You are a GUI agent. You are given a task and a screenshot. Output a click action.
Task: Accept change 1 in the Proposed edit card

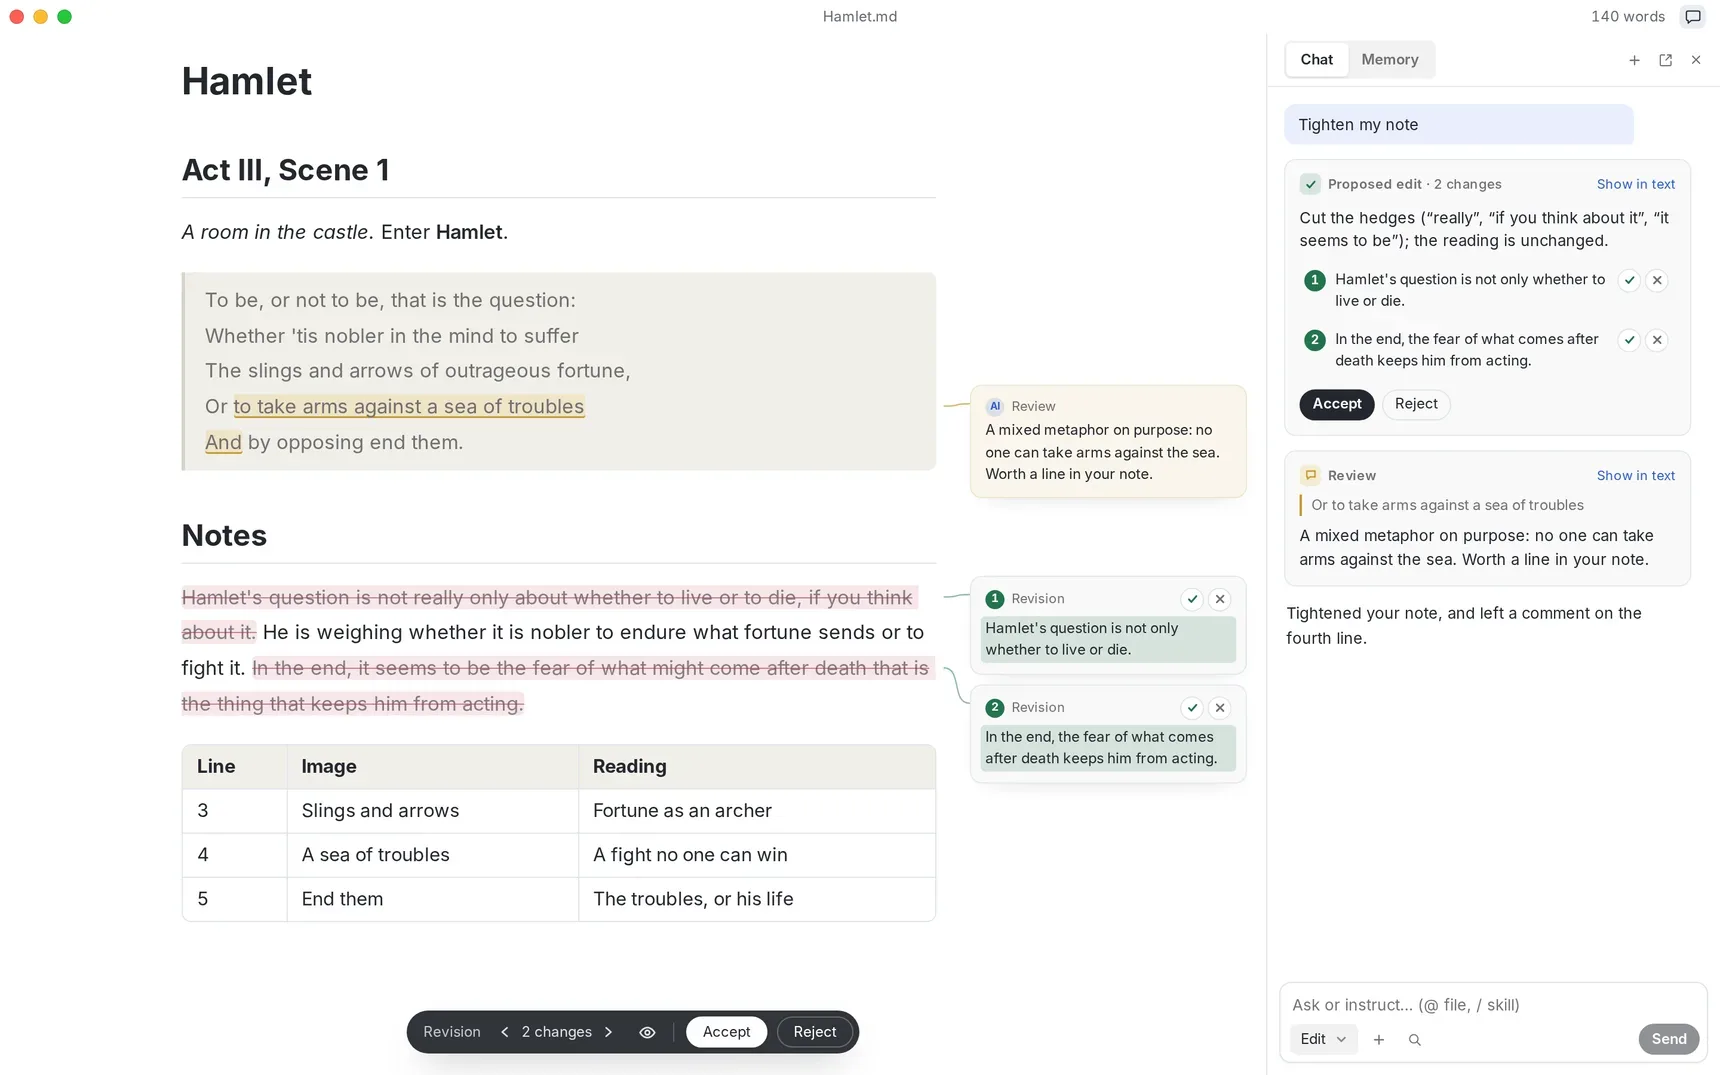click(x=1629, y=280)
